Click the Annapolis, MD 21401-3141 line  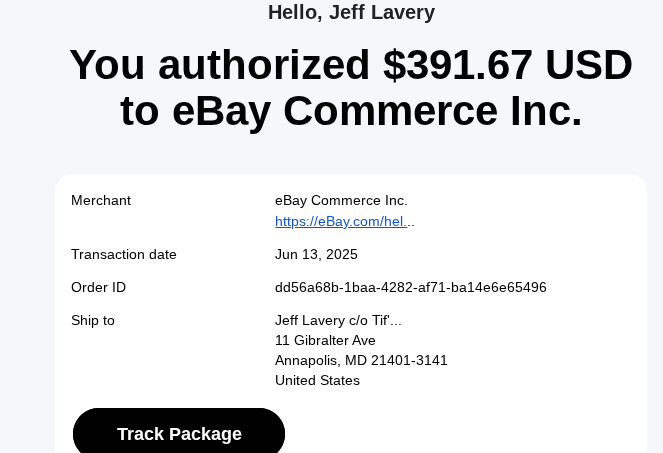361,360
